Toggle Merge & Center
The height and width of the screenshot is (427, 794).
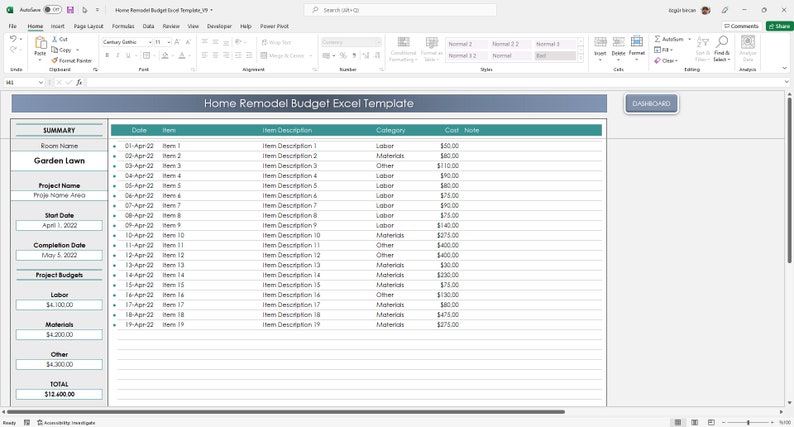pyautogui.click(x=283, y=55)
